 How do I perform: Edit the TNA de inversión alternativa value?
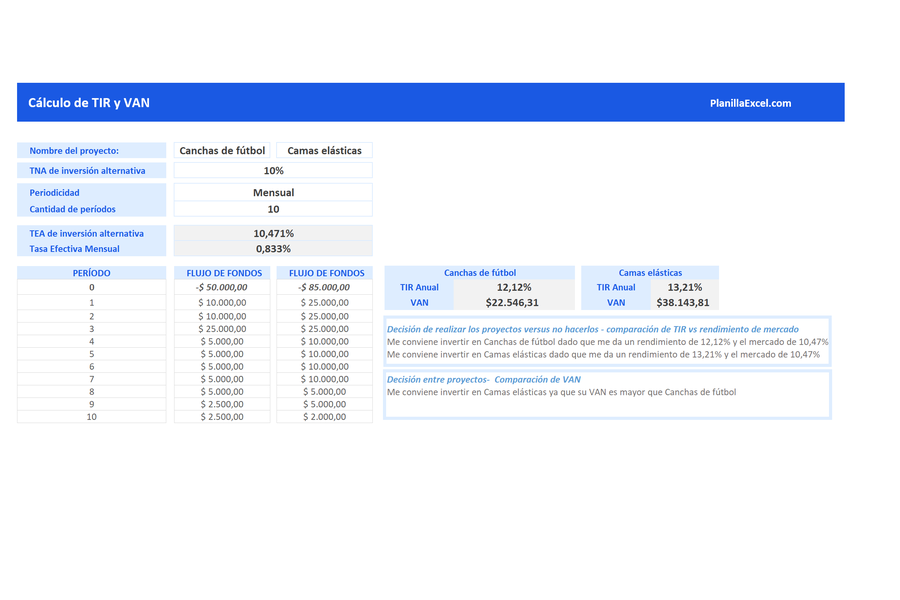pyautogui.click(x=272, y=170)
